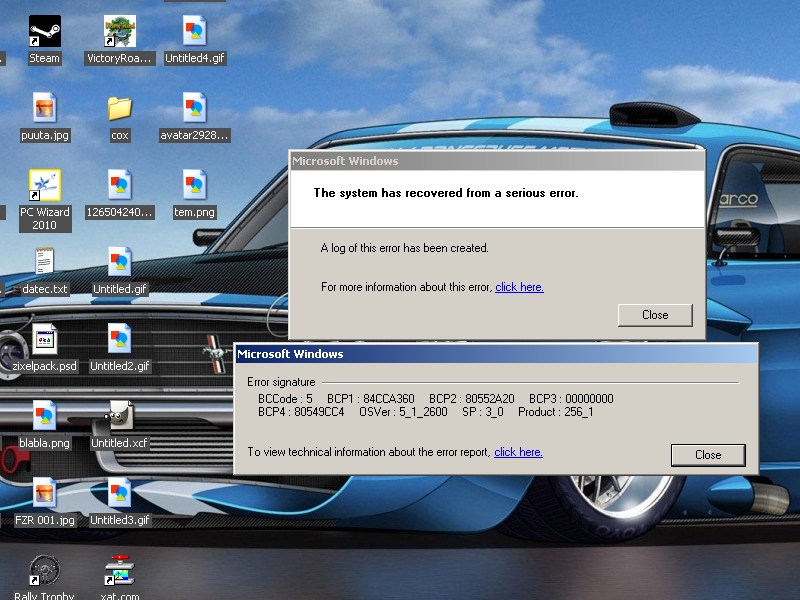The image size is (800, 600).
Task: Click the BCP3 : 00000000 text
Action: [x=571, y=398]
